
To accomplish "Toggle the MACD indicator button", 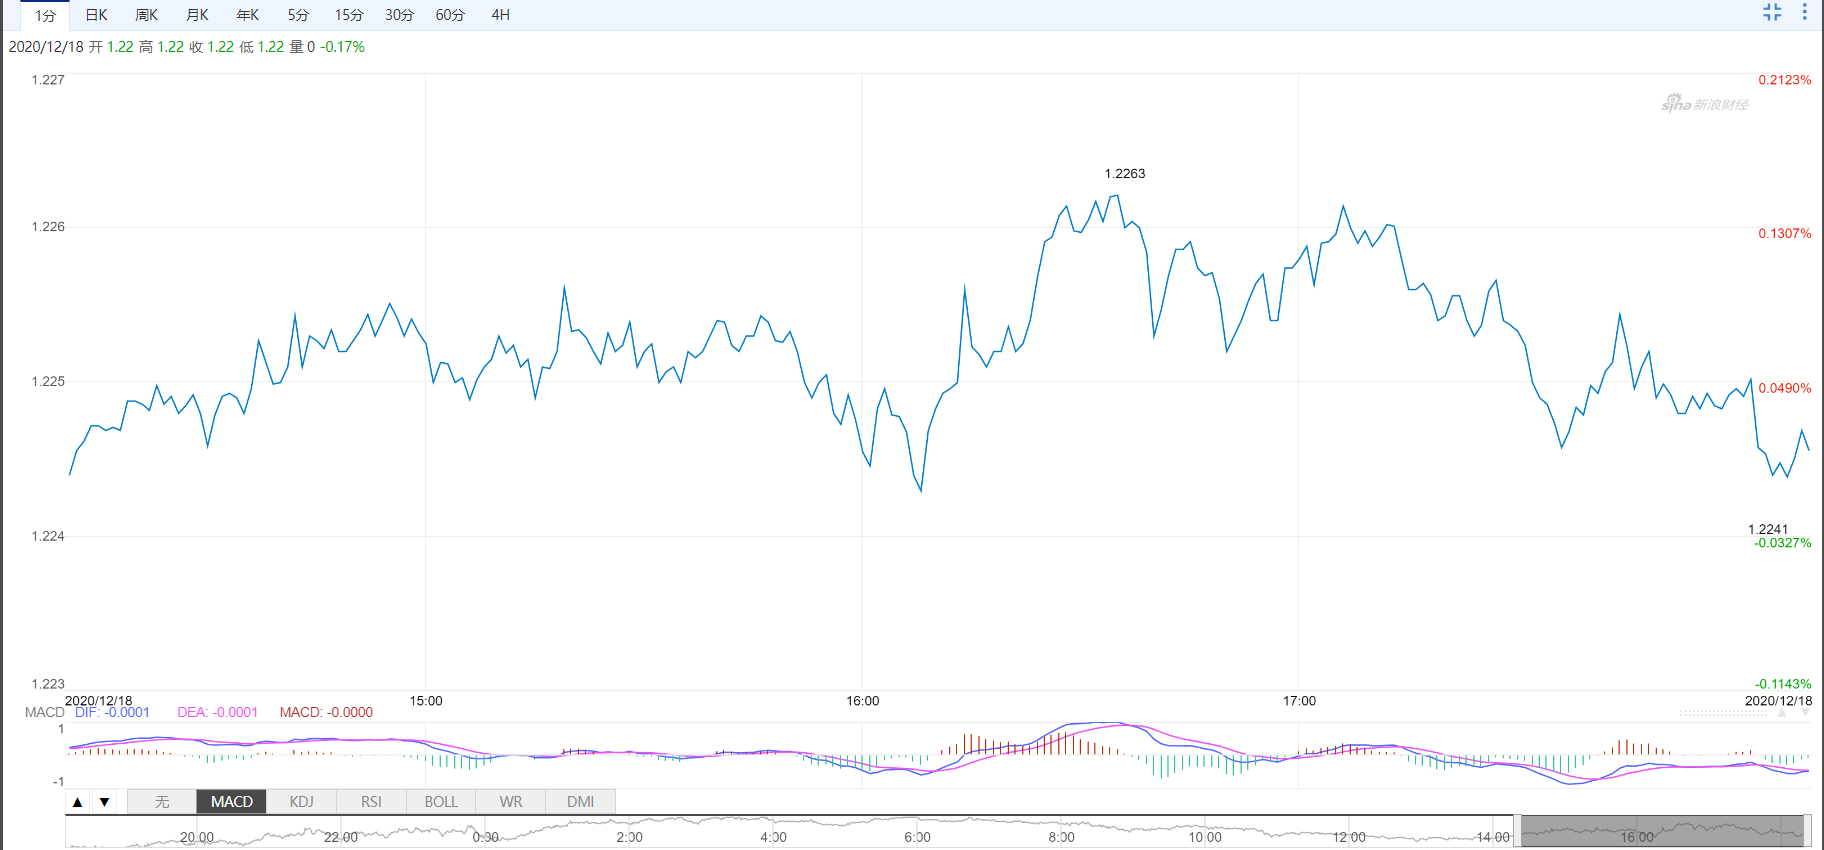I will pos(231,802).
